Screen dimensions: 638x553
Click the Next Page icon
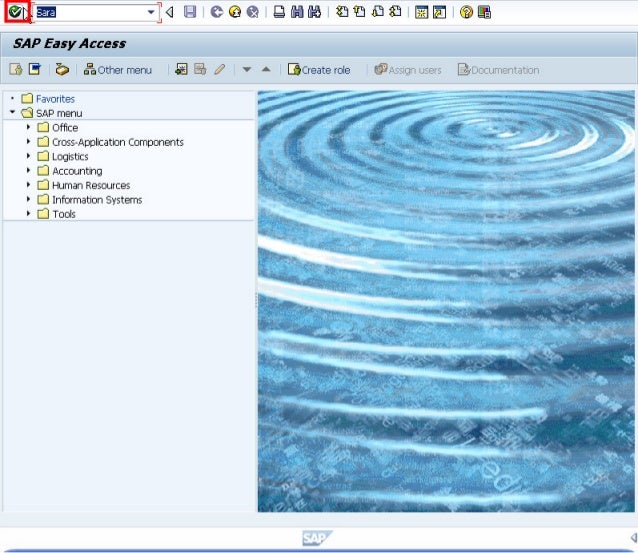click(378, 12)
